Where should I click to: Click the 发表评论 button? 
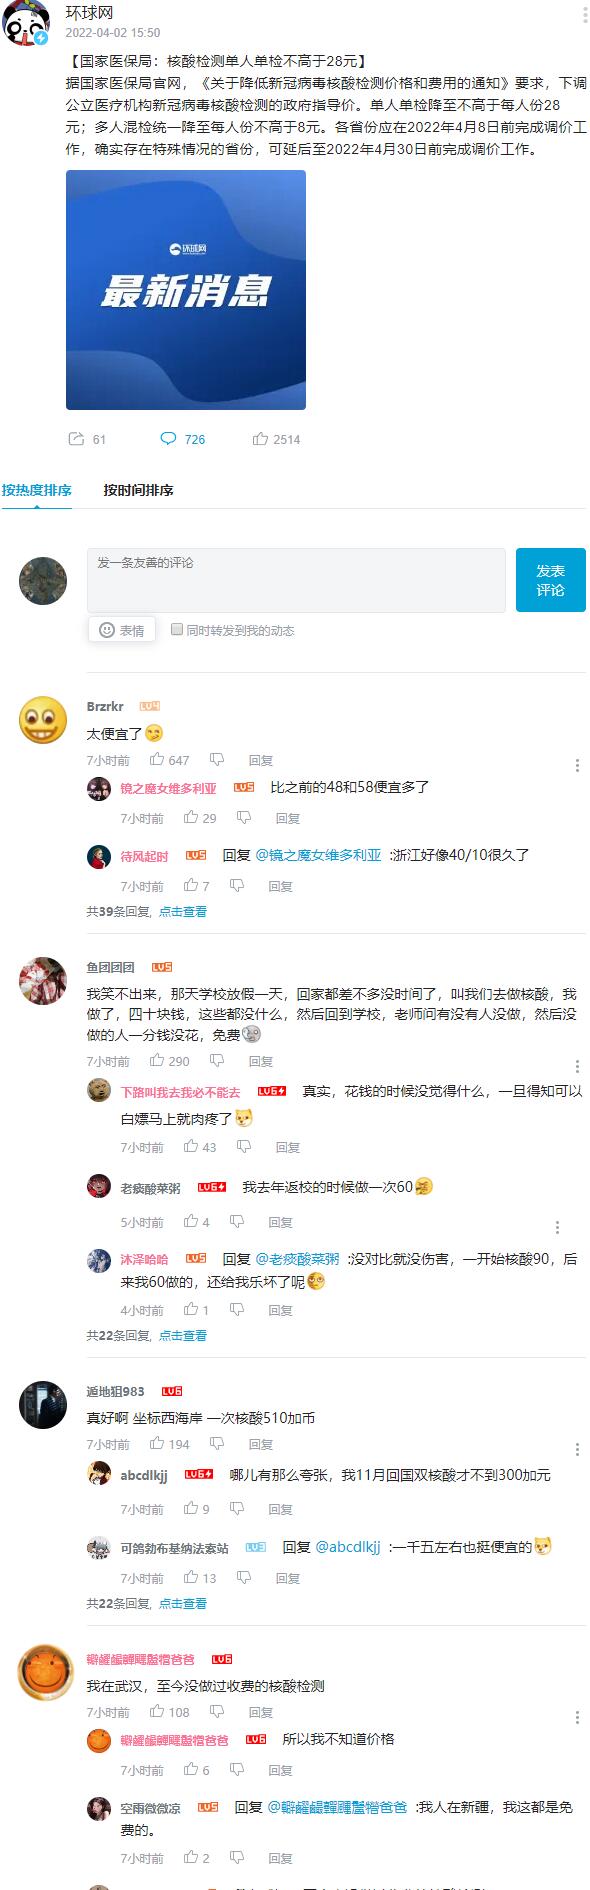click(551, 580)
